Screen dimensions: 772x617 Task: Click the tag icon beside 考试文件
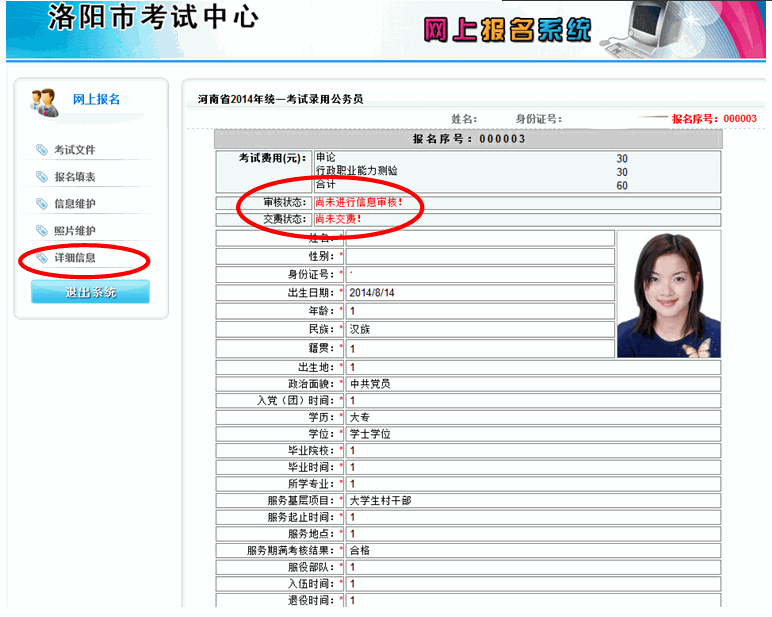pyautogui.click(x=41, y=150)
